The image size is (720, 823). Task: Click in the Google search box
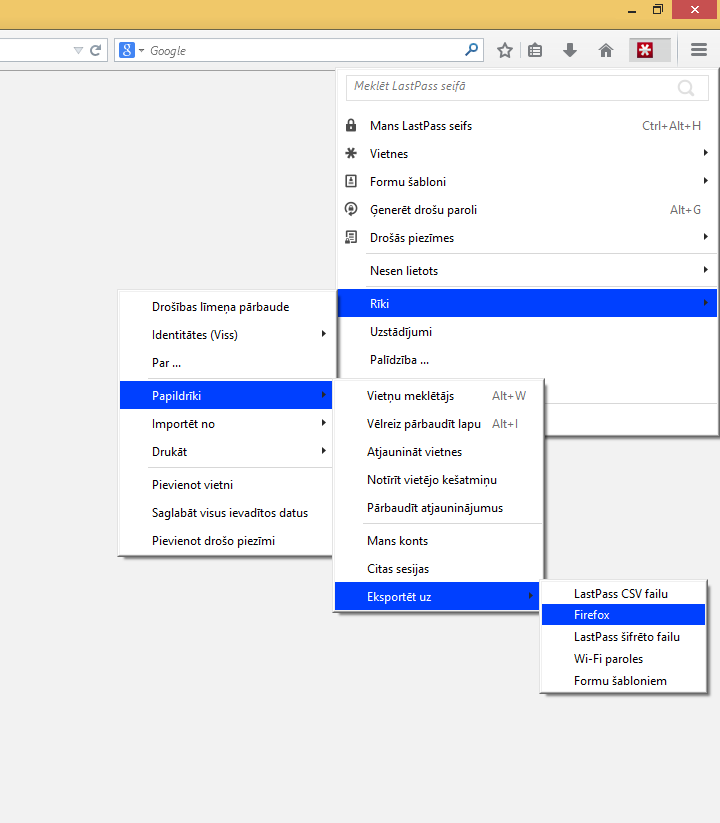point(299,50)
